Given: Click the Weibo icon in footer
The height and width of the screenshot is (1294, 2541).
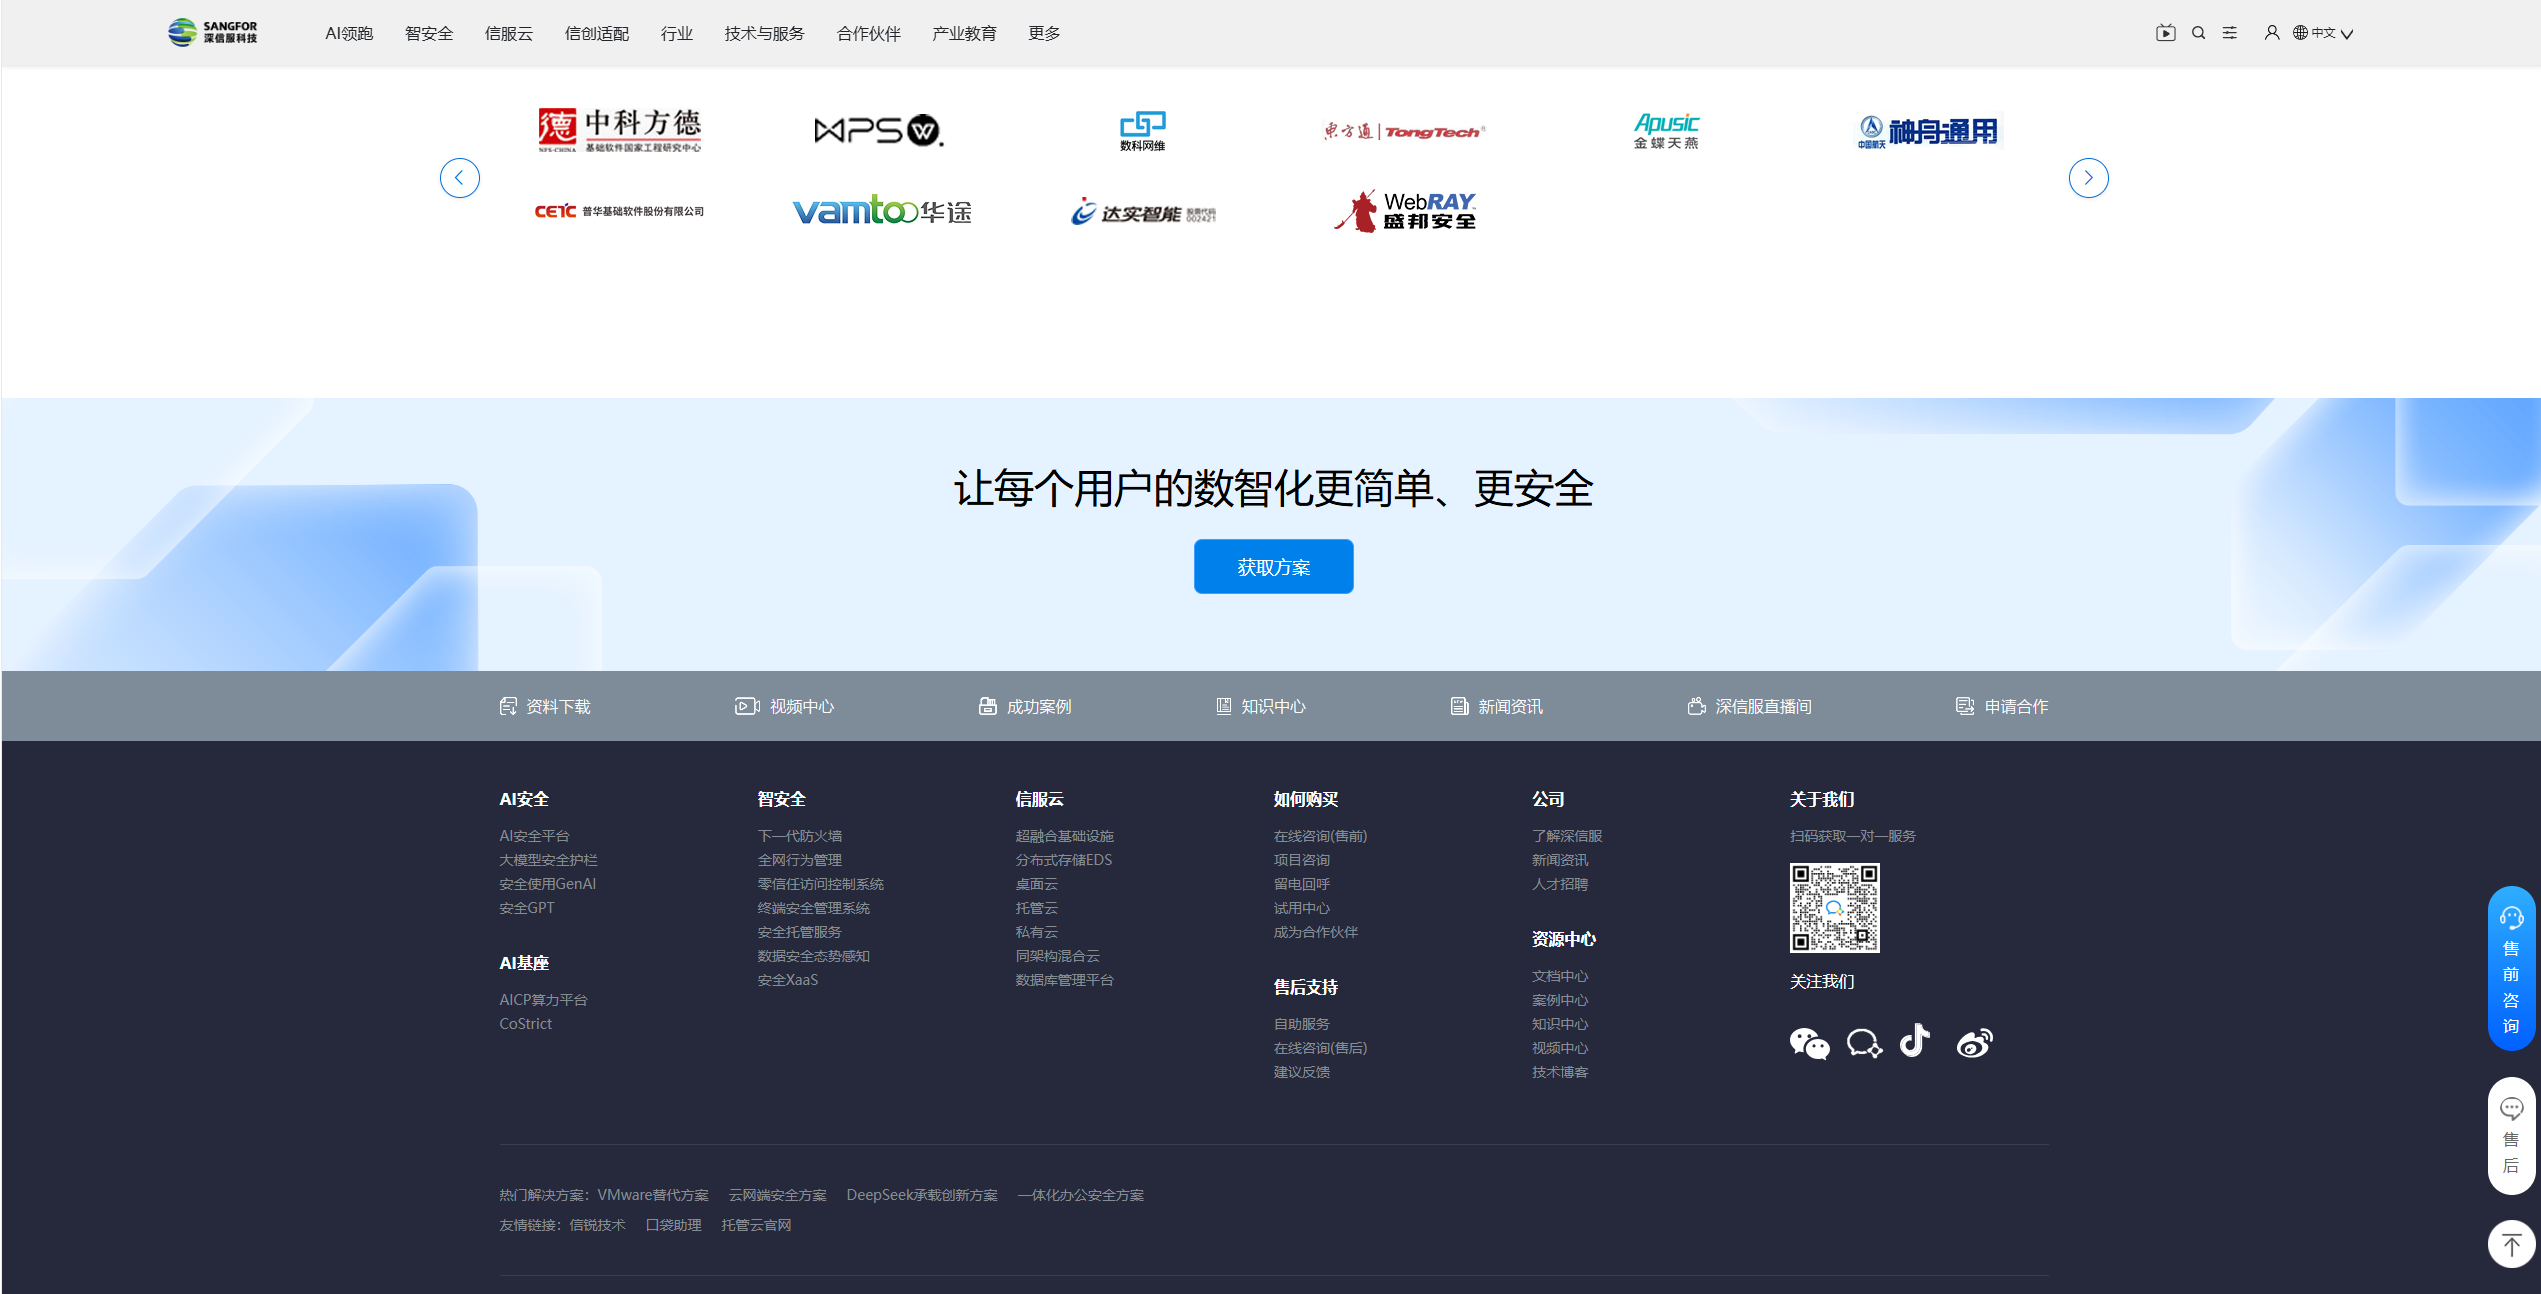Looking at the screenshot, I should pyautogui.click(x=1974, y=1043).
